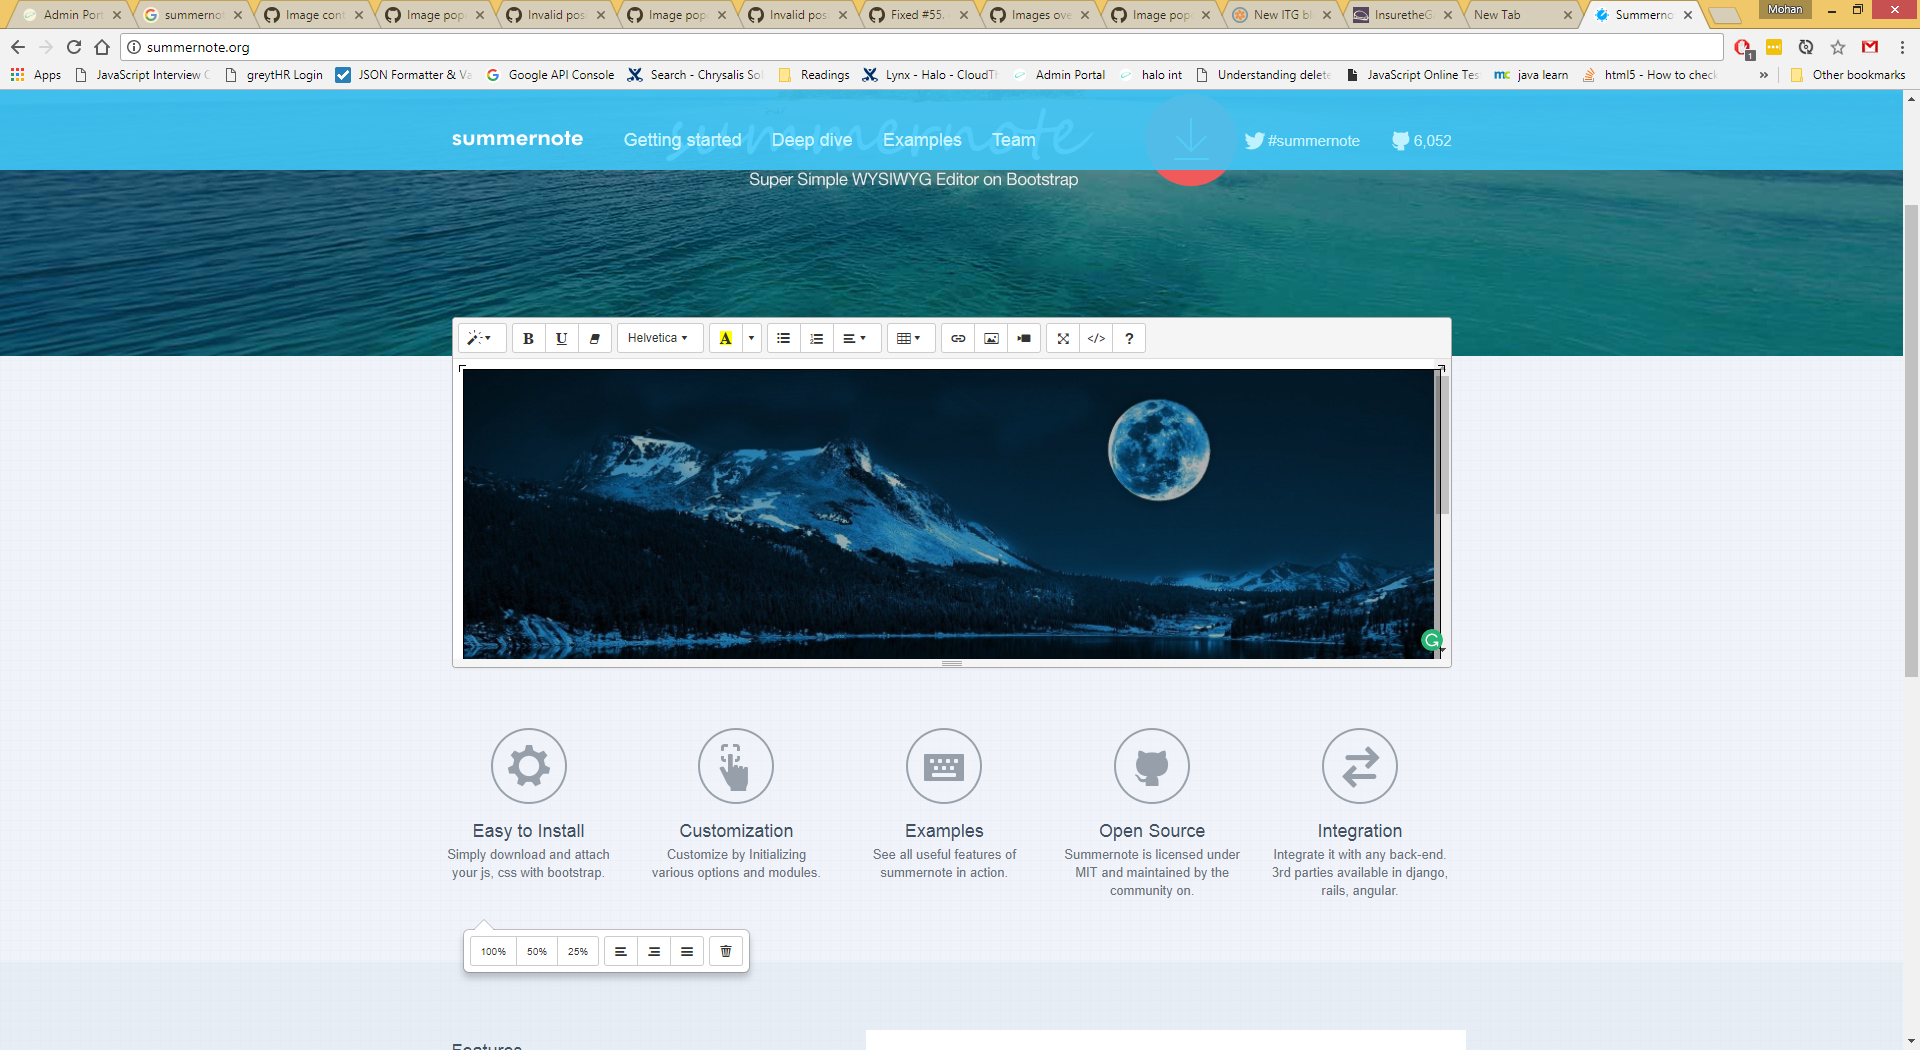
Task: Toggle fullscreen mode of the editor
Action: point(1063,338)
